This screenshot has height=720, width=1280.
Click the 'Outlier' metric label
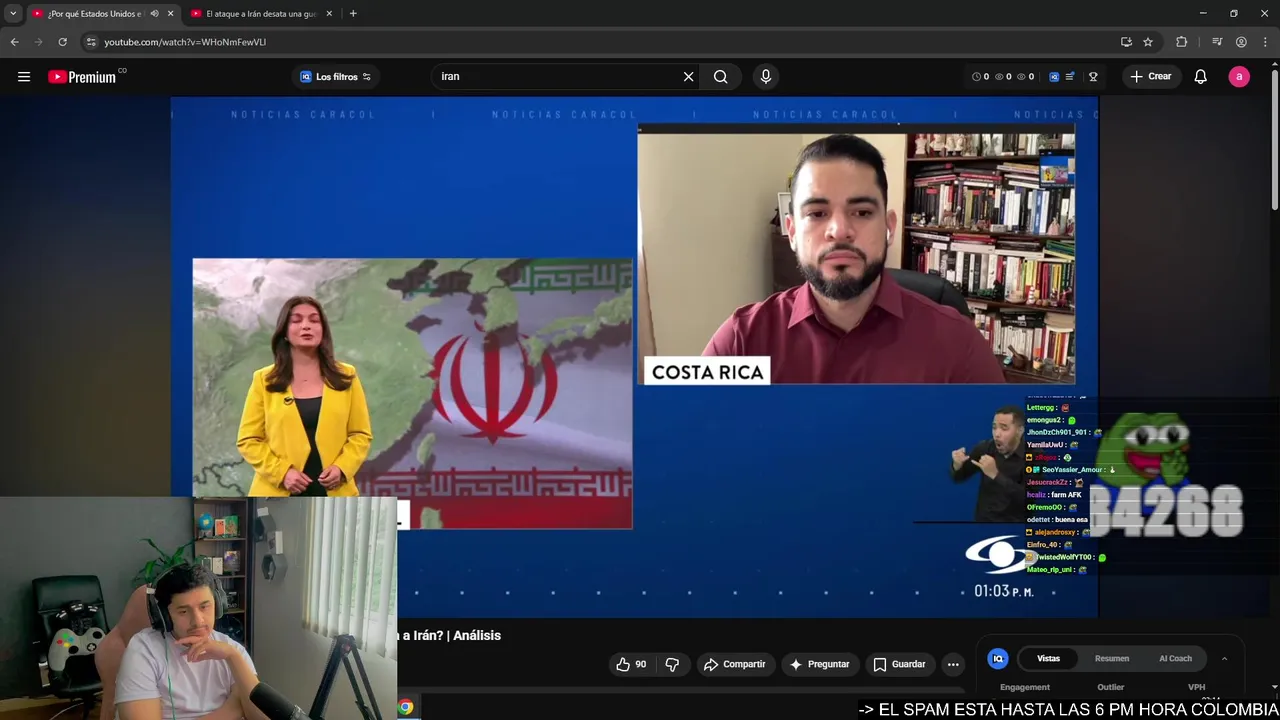pyautogui.click(x=1111, y=687)
